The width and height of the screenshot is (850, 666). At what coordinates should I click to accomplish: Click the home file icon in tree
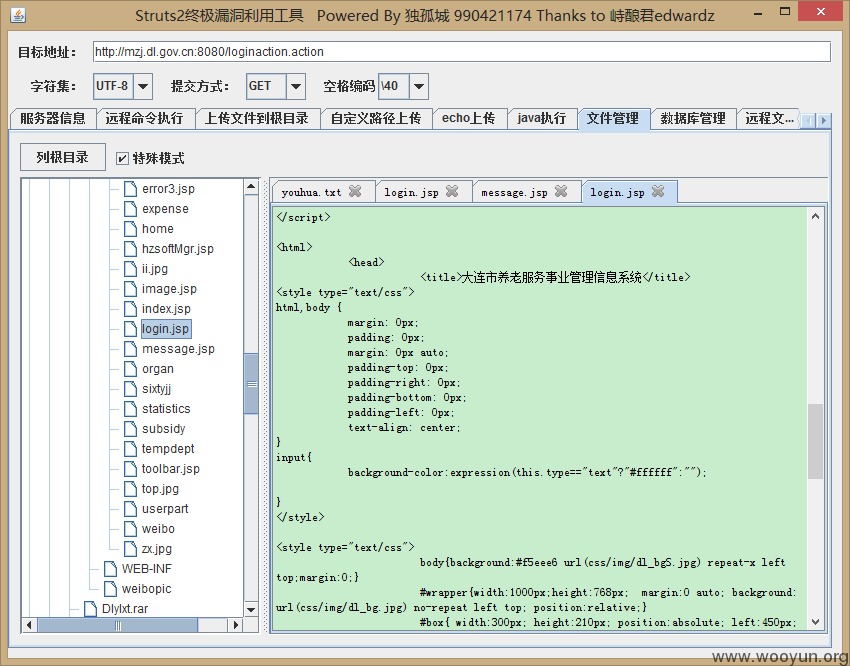tap(130, 229)
